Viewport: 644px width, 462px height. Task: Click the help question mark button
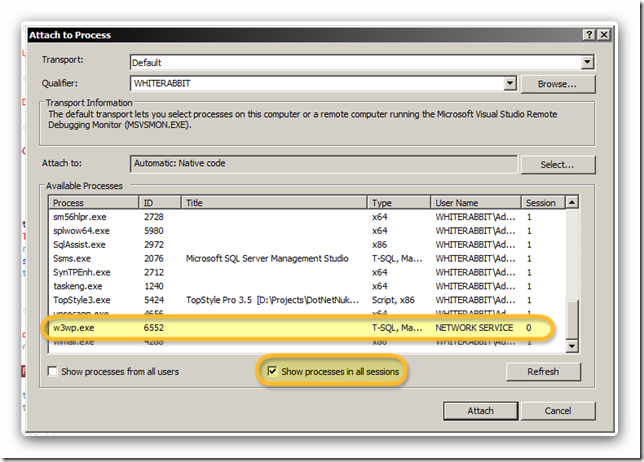(588, 34)
